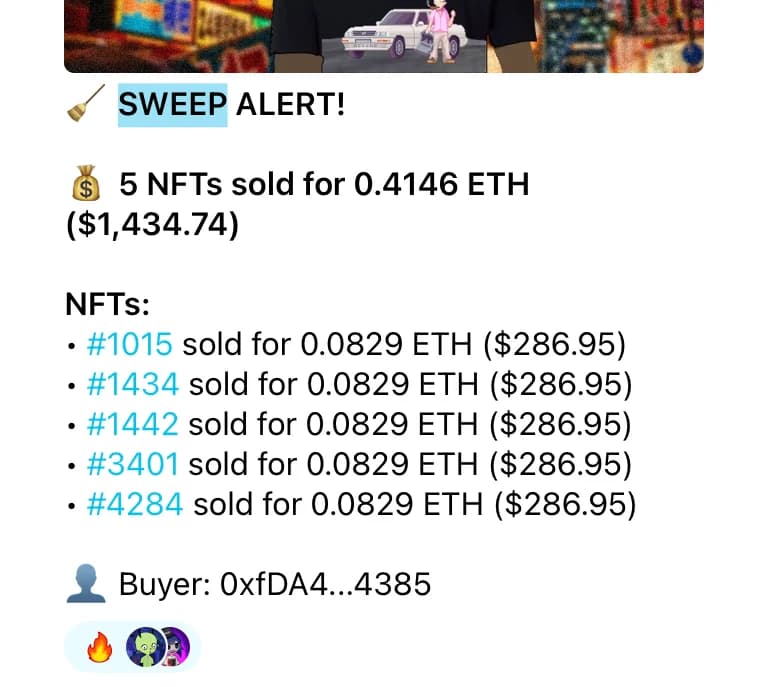The image size is (768, 687).
Task: Click the broom emoji before SWEEP ALERT
Action: click(x=85, y=104)
